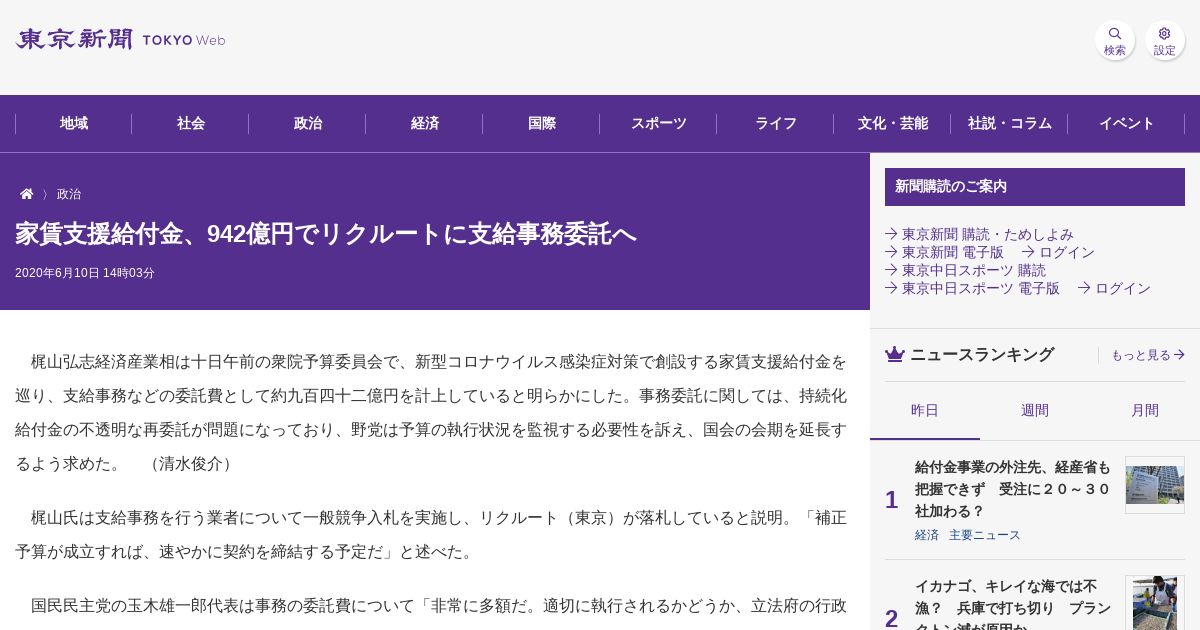Open 東京中日スポーツ 電子版 link

[x=972, y=288]
